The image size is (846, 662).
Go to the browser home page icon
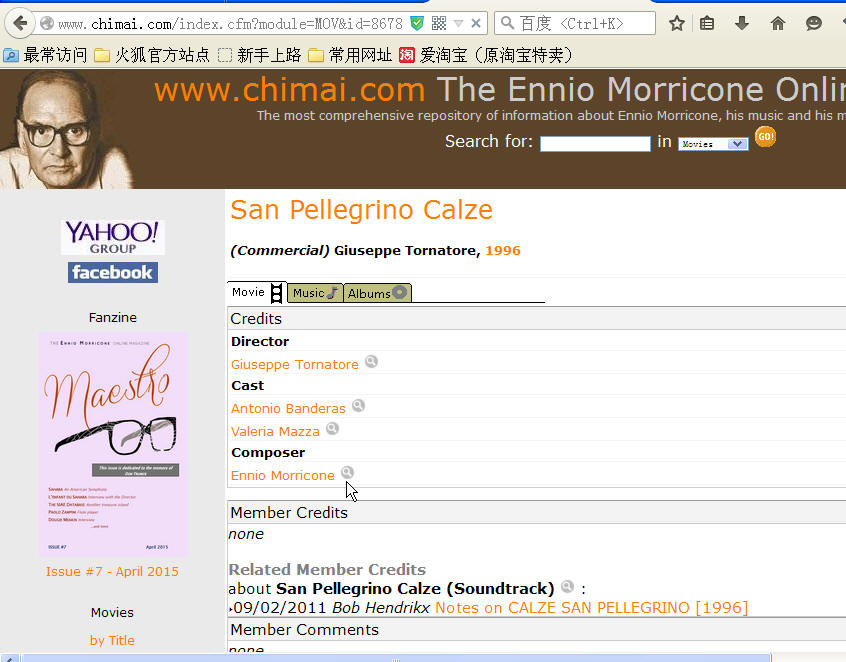tap(777, 23)
